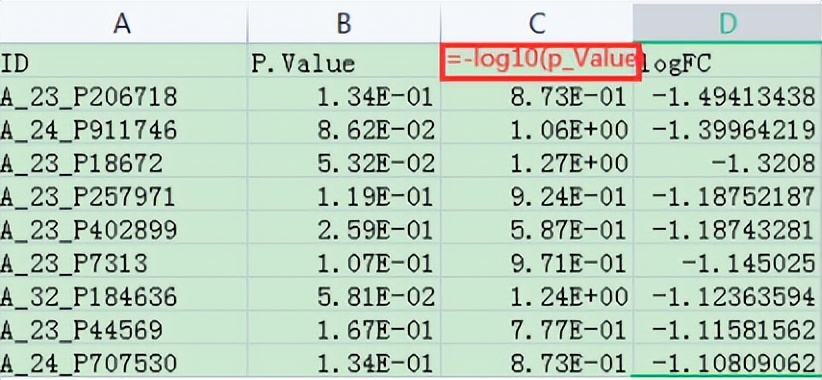Select cell containing 5.87E-01
The height and width of the screenshot is (380, 822).
pyautogui.click(x=537, y=229)
